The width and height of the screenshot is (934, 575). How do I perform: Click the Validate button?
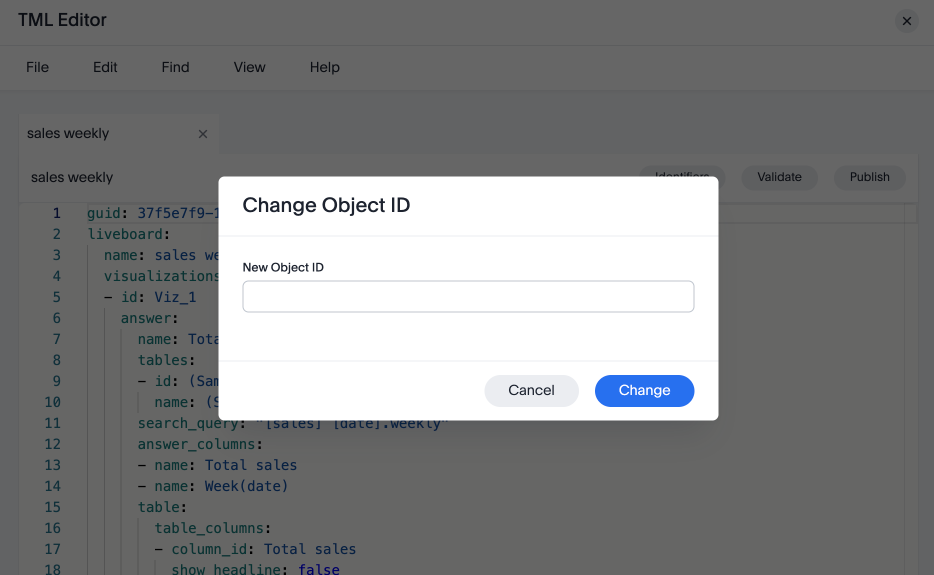click(779, 177)
